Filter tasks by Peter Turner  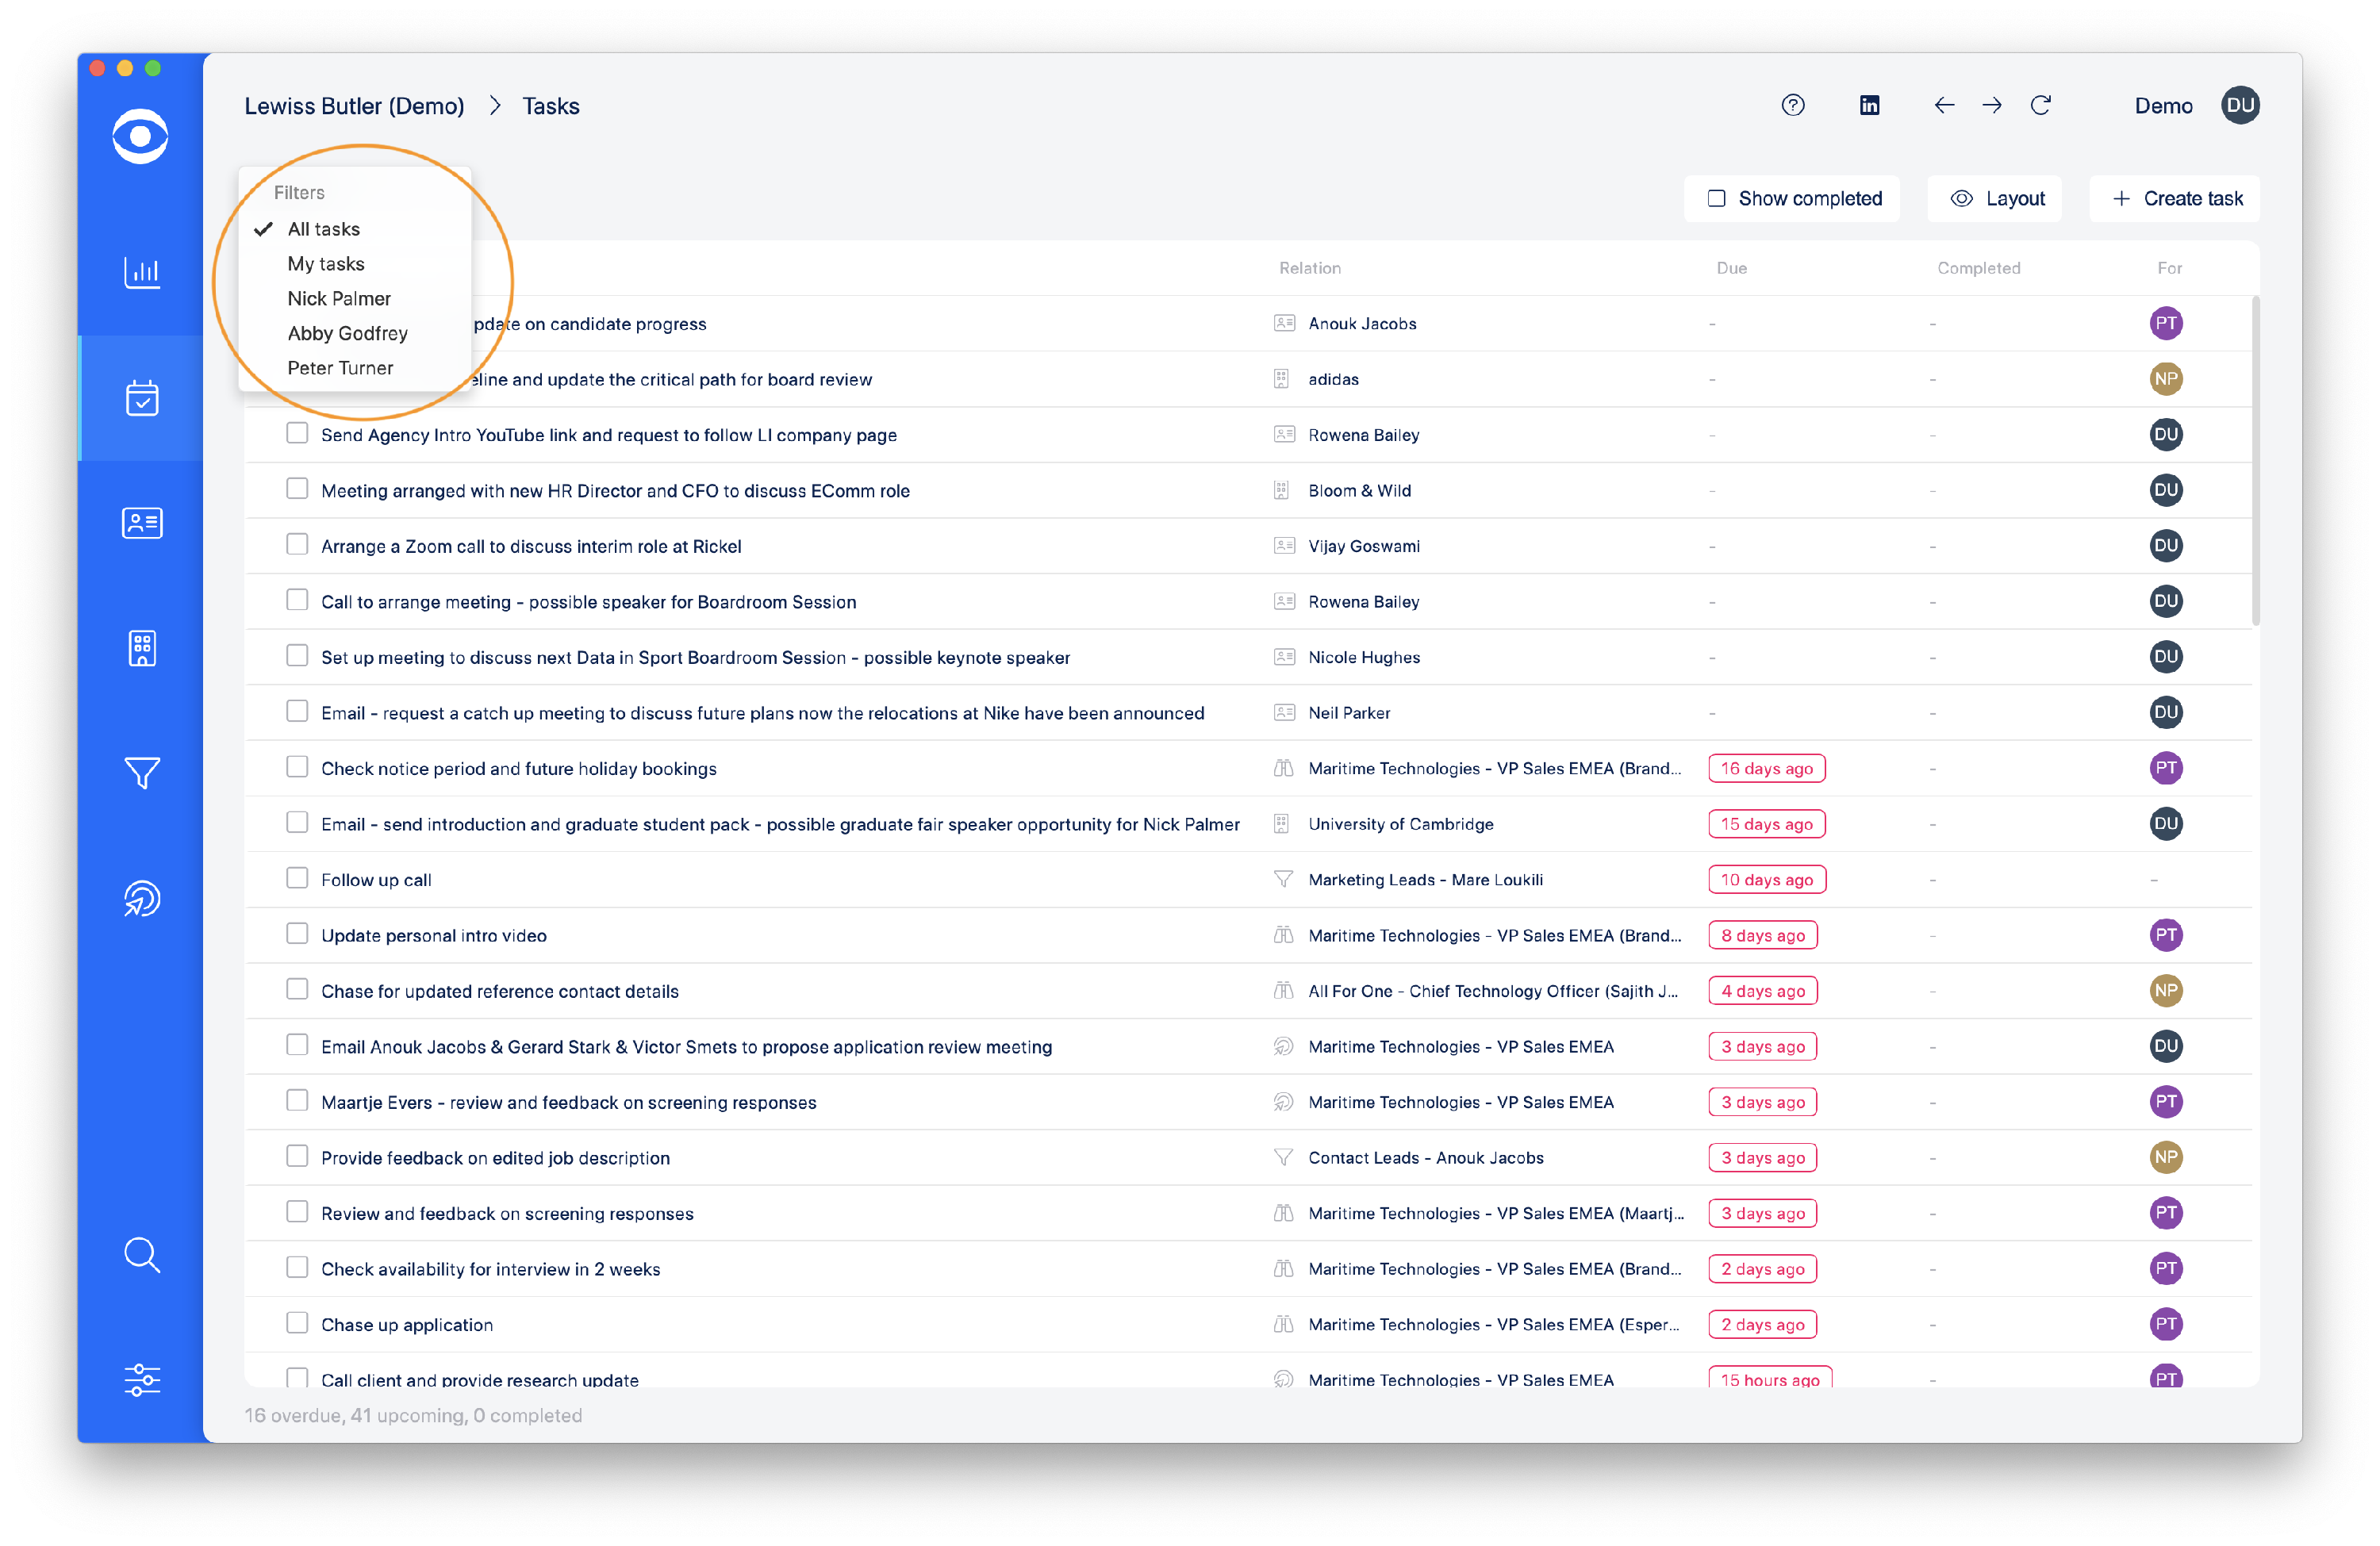(x=340, y=368)
